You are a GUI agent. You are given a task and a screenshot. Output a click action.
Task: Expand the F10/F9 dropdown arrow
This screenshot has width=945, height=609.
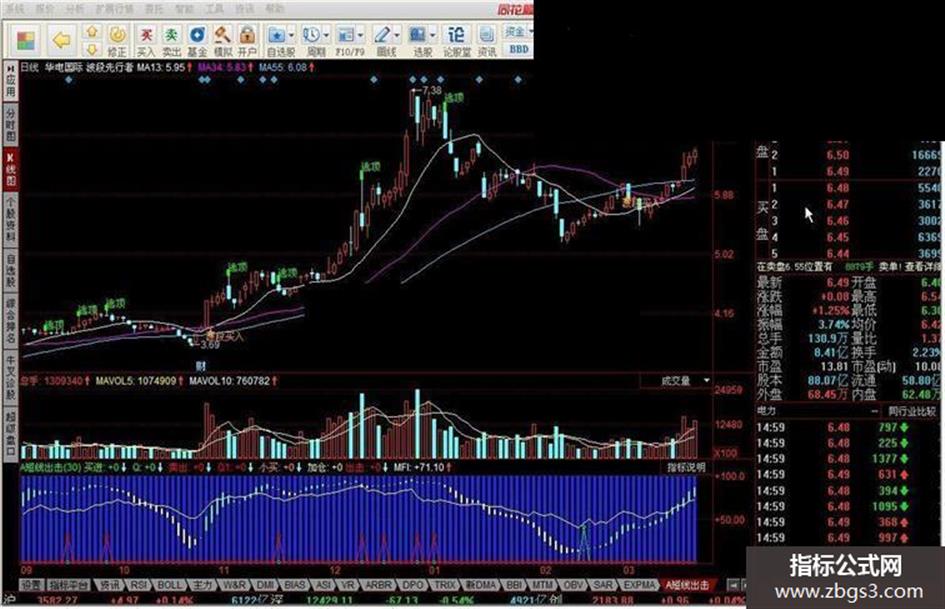click(x=360, y=35)
